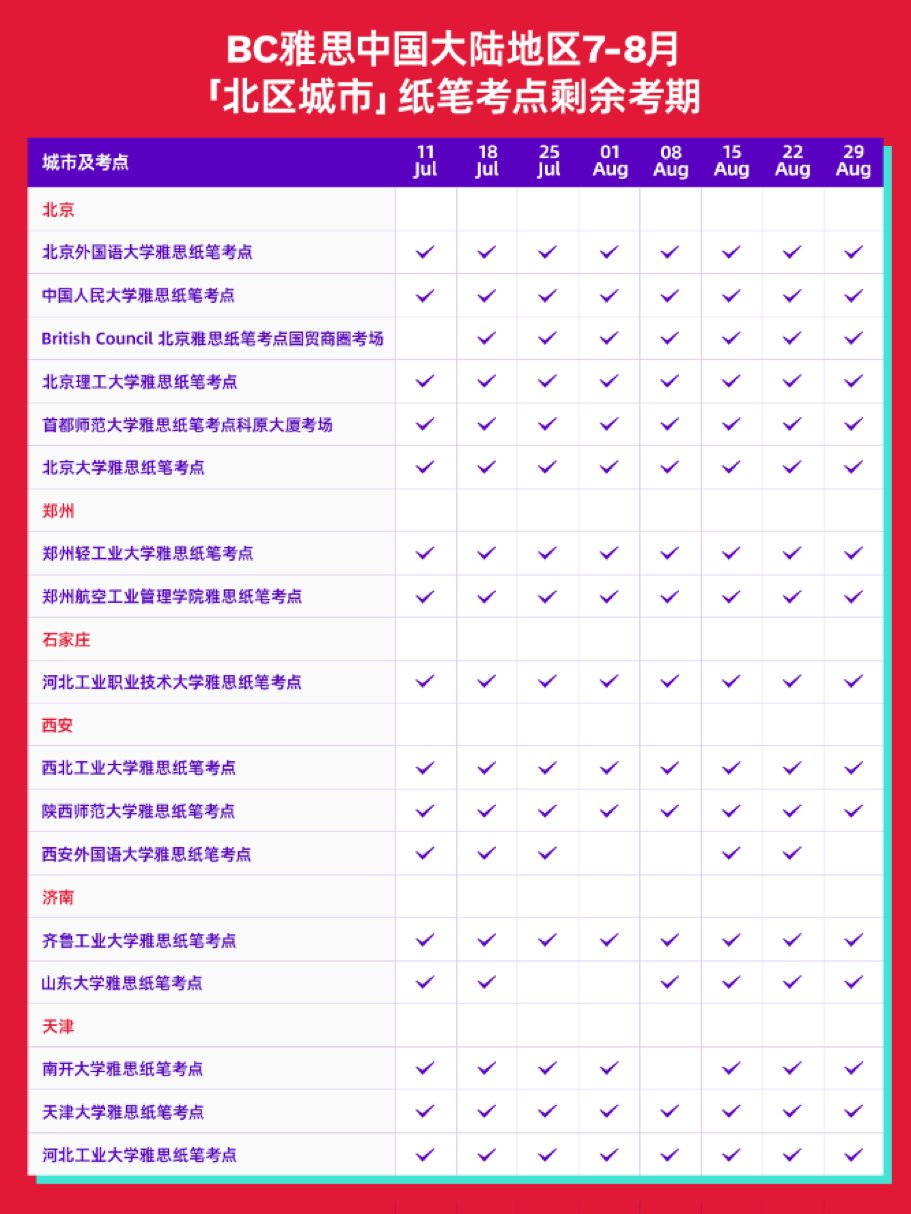Click 西北工业大学 checkmark under 25 Jul
911x1214 pixels.
[548, 769]
